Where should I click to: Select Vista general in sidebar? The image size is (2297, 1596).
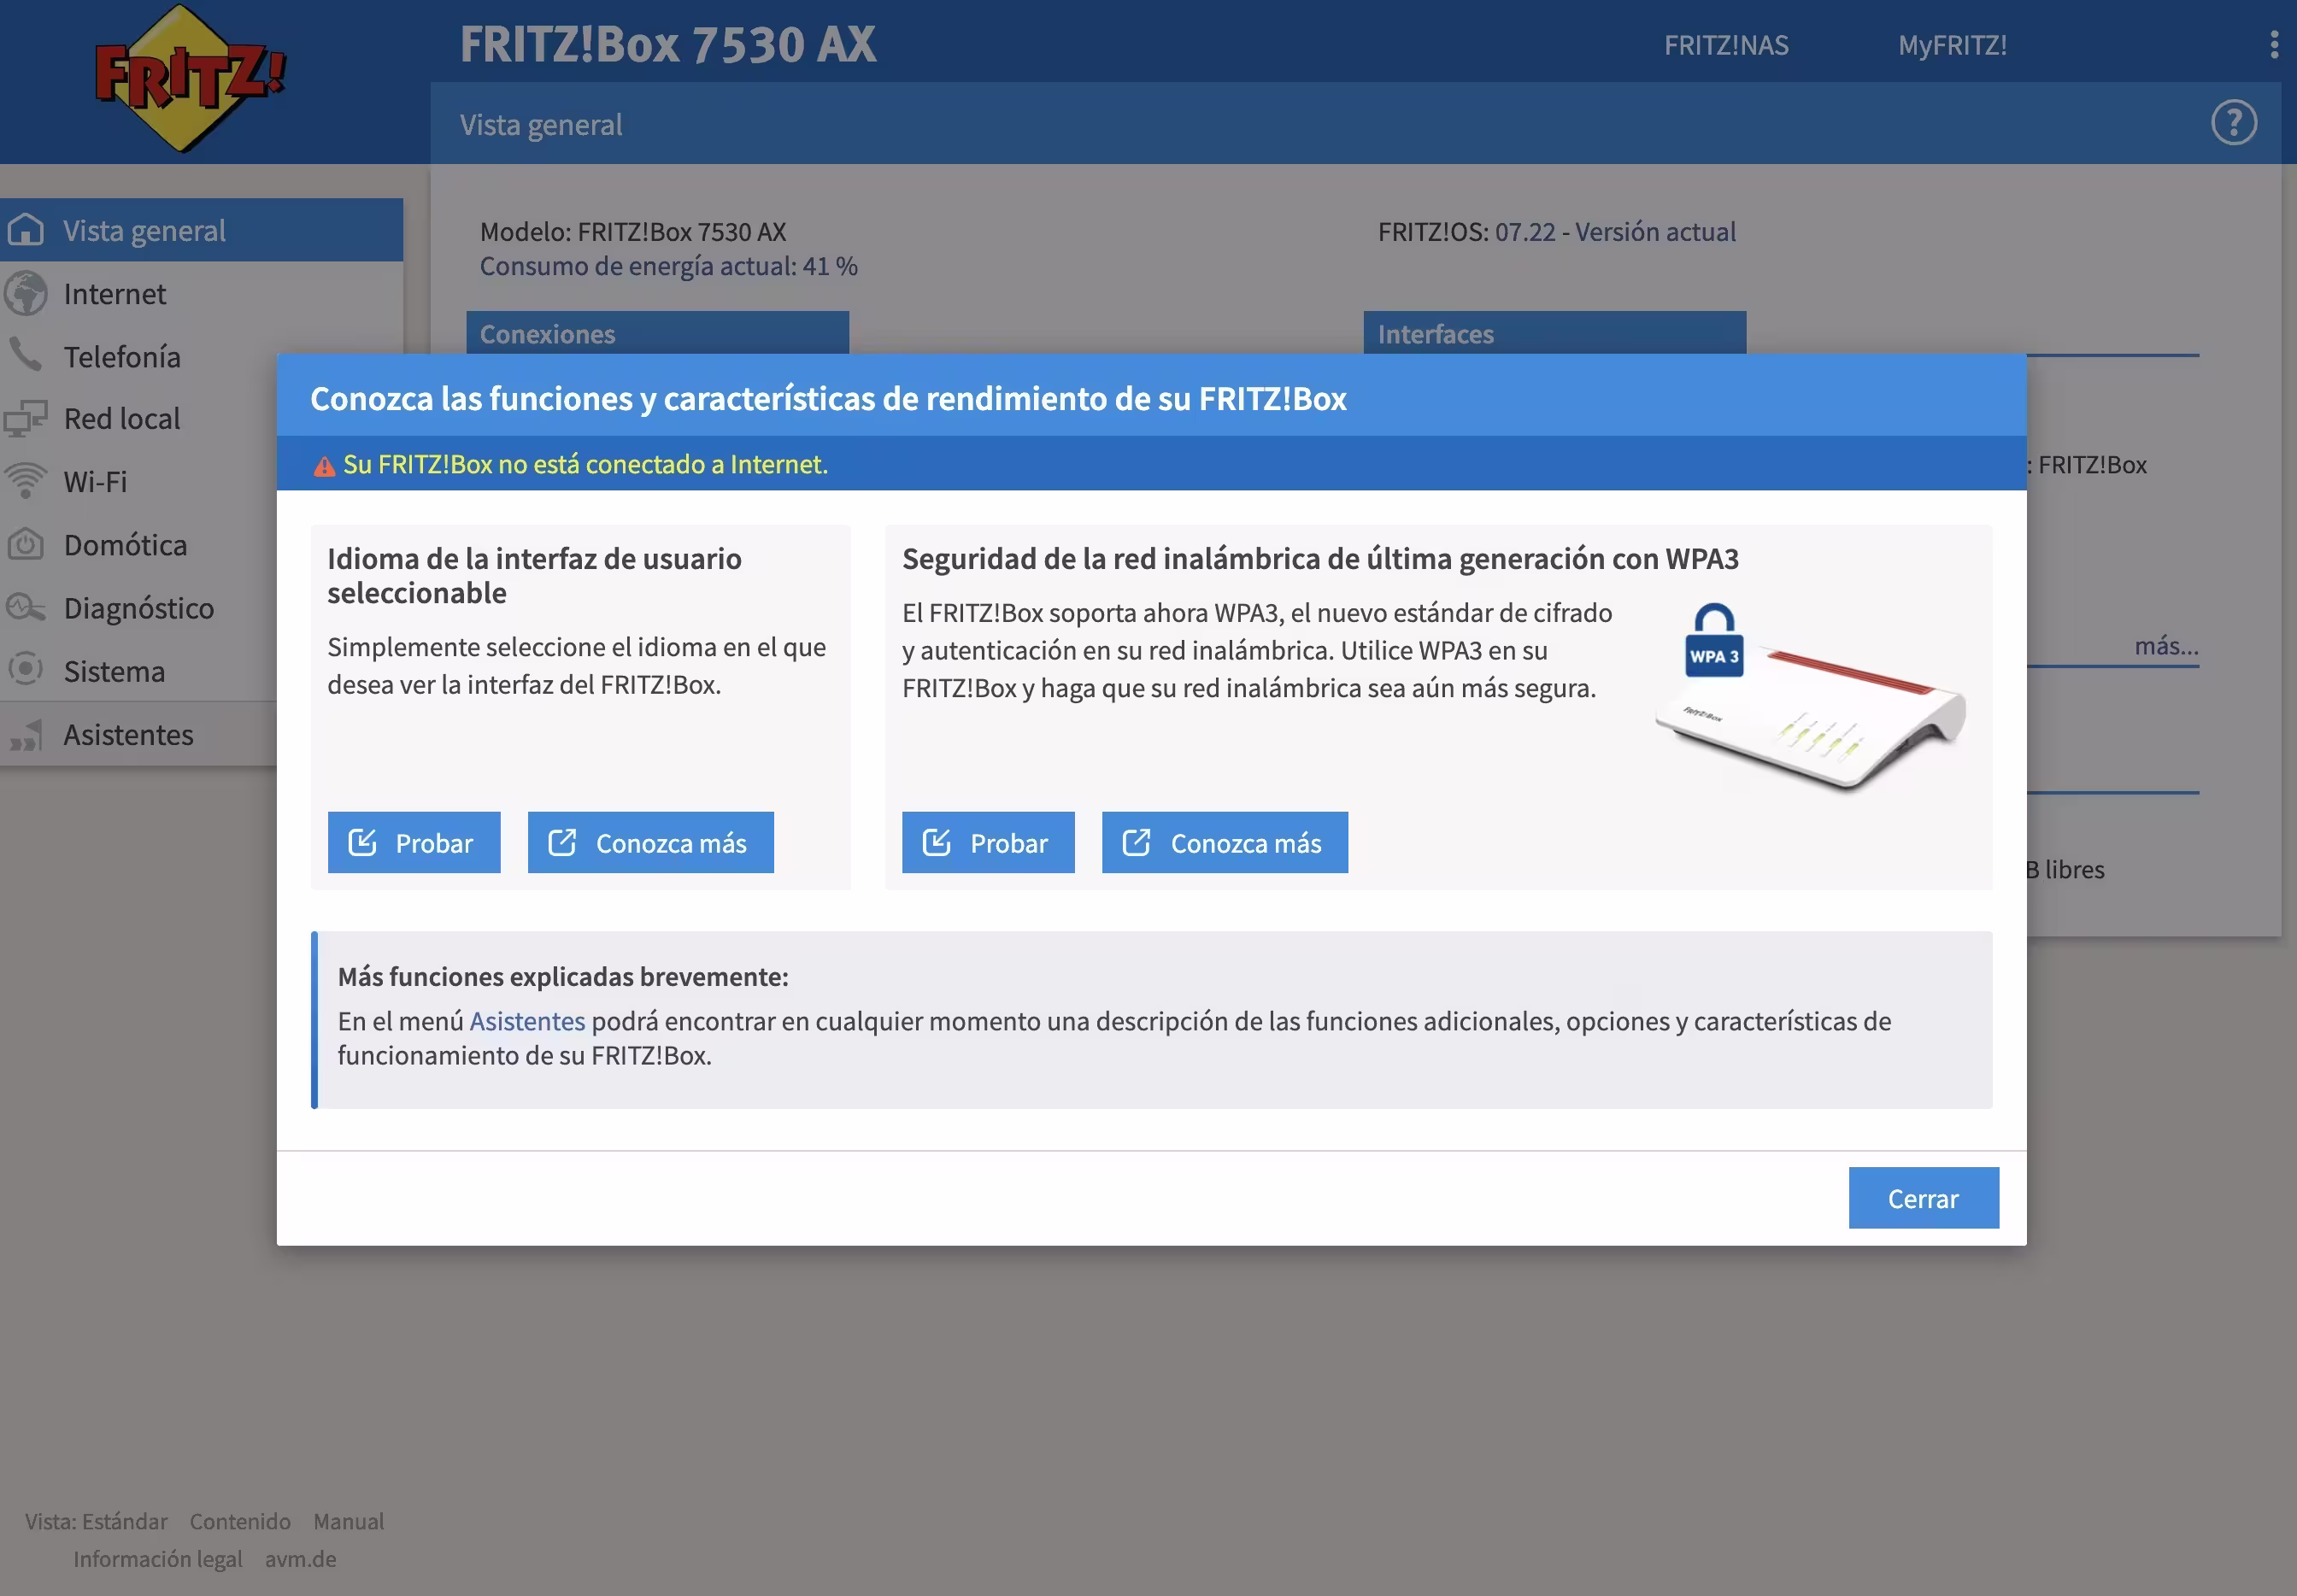pos(144,231)
